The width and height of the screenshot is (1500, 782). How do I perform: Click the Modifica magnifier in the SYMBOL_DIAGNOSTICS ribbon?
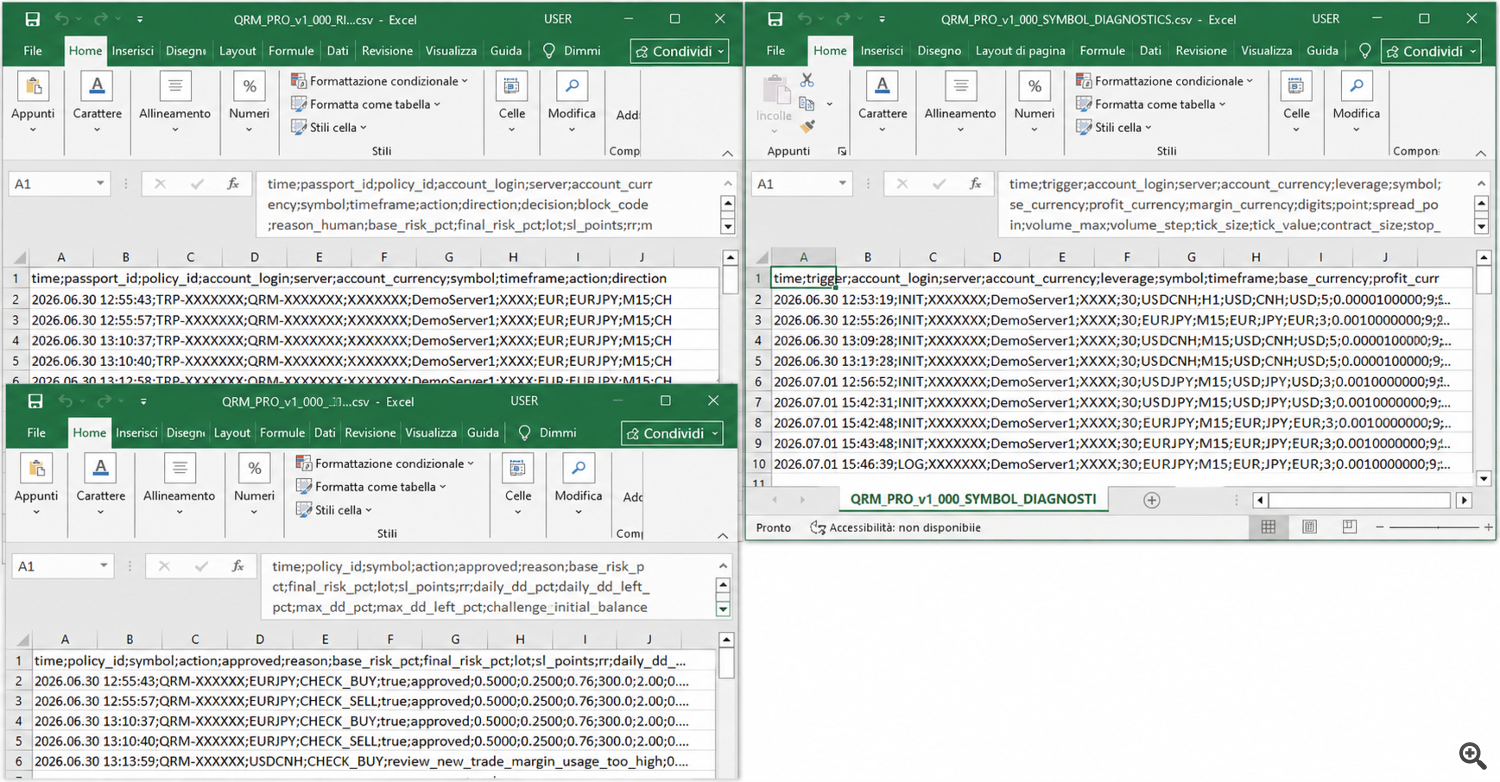(1356, 87)
